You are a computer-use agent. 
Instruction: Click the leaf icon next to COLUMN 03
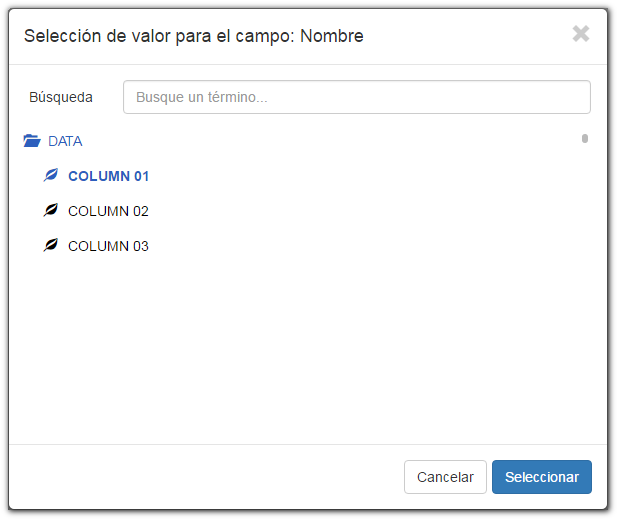click(51, 245)
